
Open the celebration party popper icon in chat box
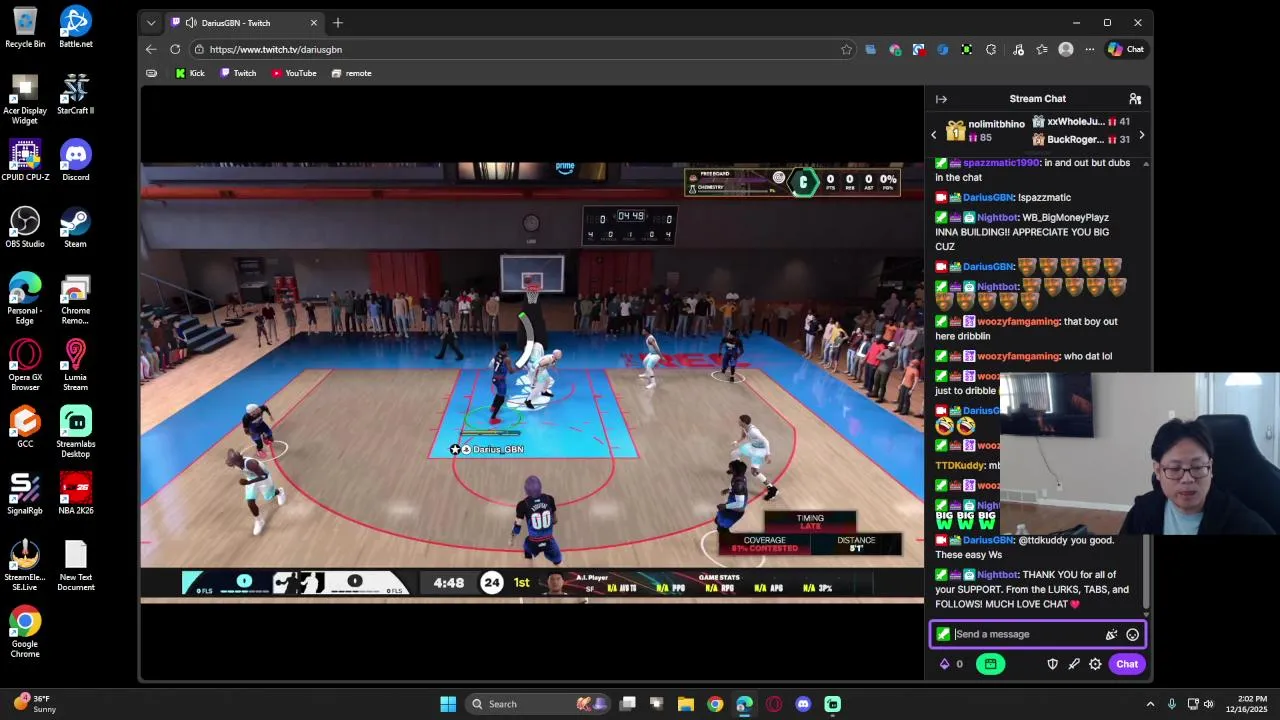[1111, 634]
